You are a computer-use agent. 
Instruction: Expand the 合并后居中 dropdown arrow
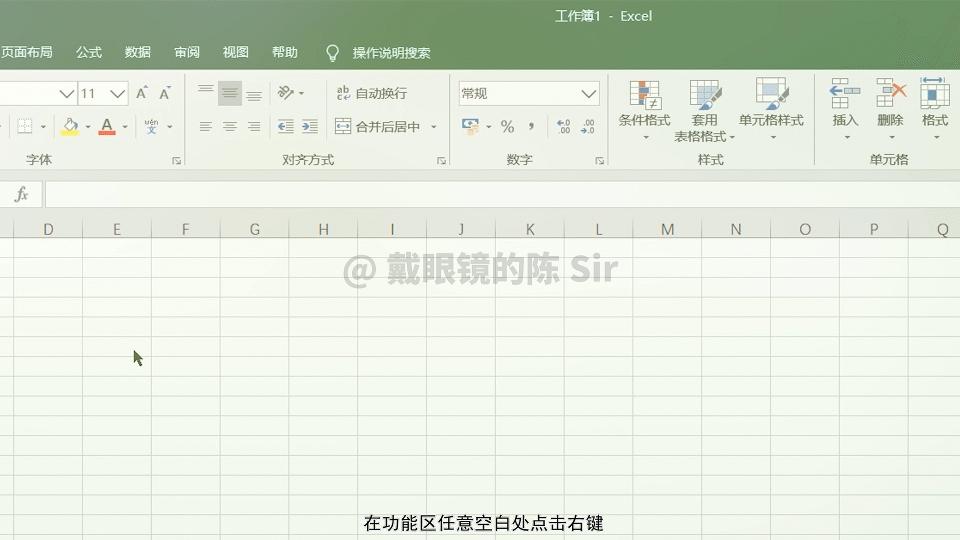click(x=433, y=127)
